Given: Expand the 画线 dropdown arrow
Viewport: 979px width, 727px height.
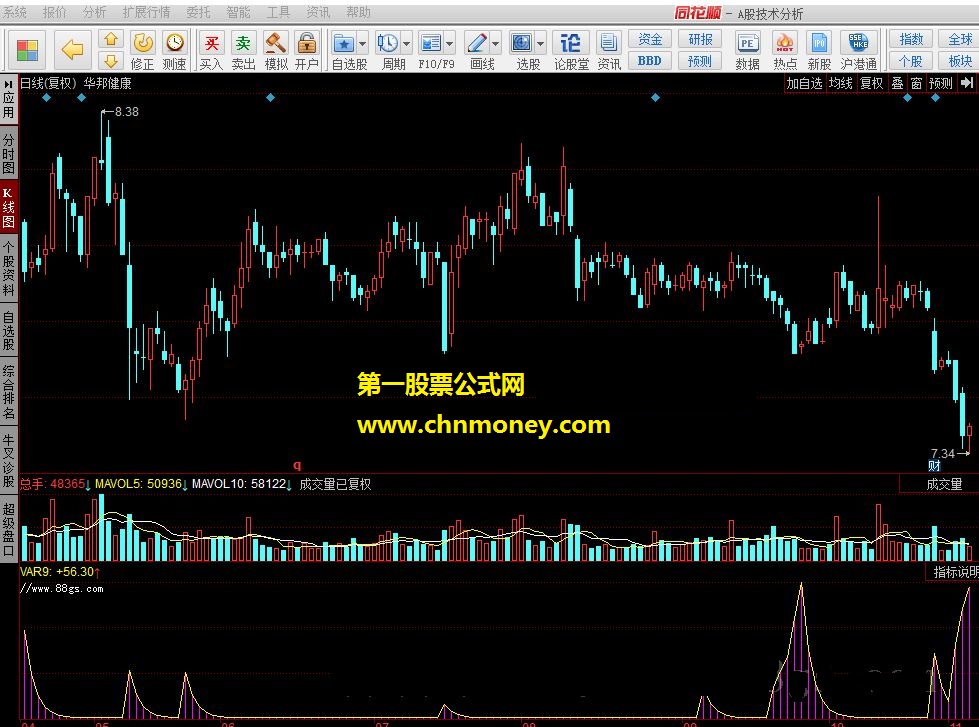Looking at the screenshot, I should pyautogui.click(x=496, y=44).
